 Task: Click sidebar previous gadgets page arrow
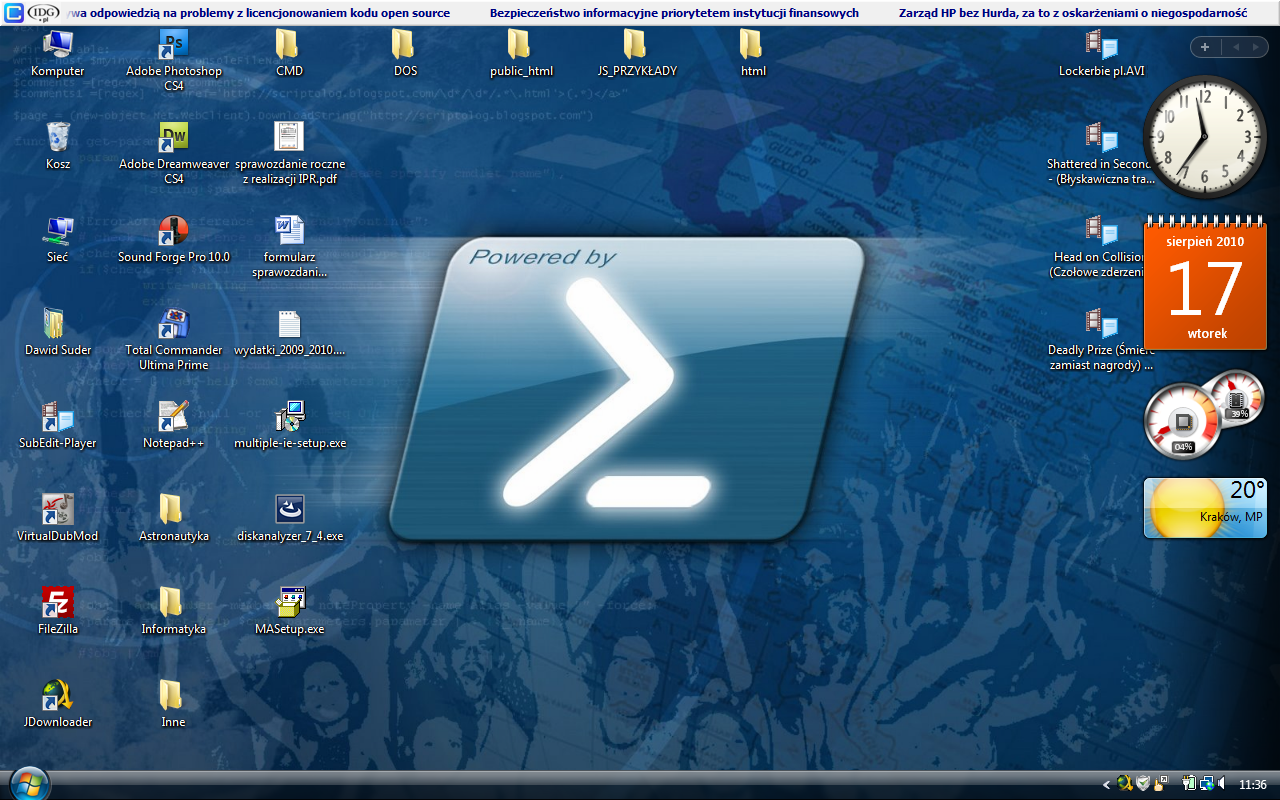click(x=1236, y=47)
